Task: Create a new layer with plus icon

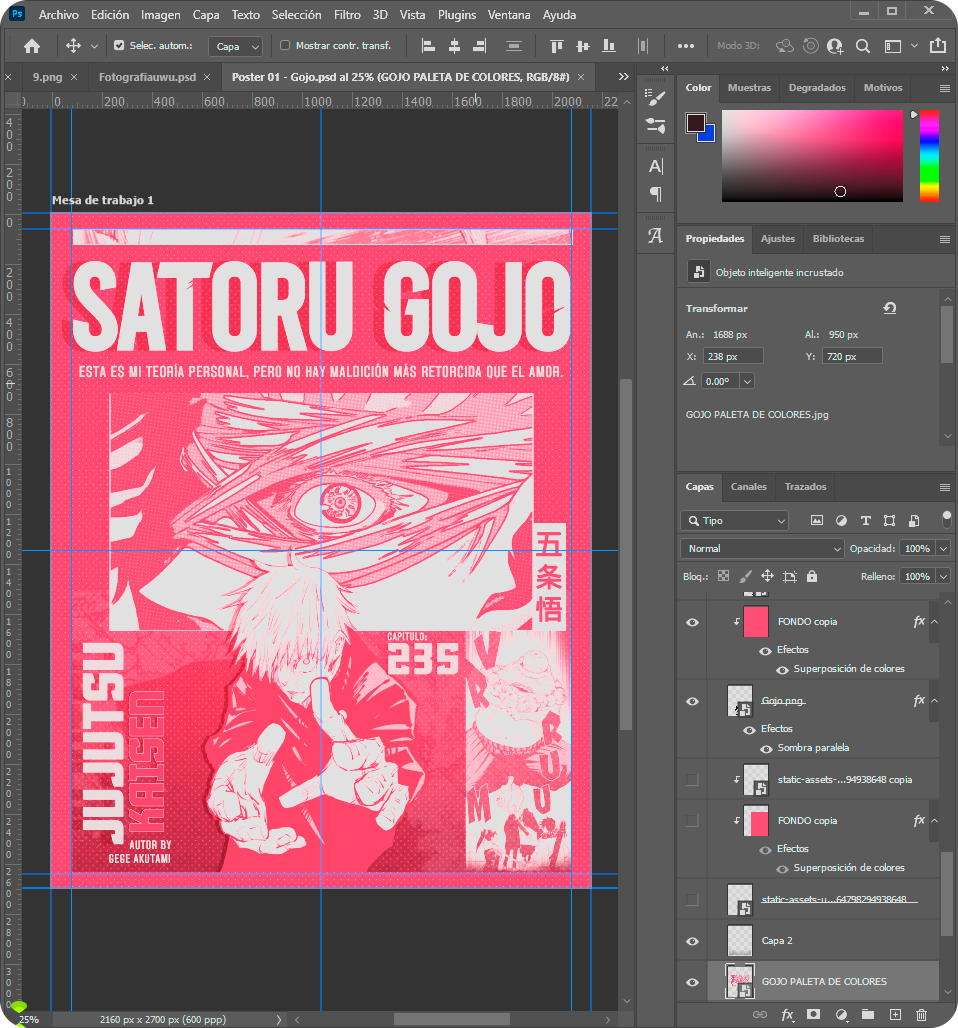Action: [x=895, y=1014]
